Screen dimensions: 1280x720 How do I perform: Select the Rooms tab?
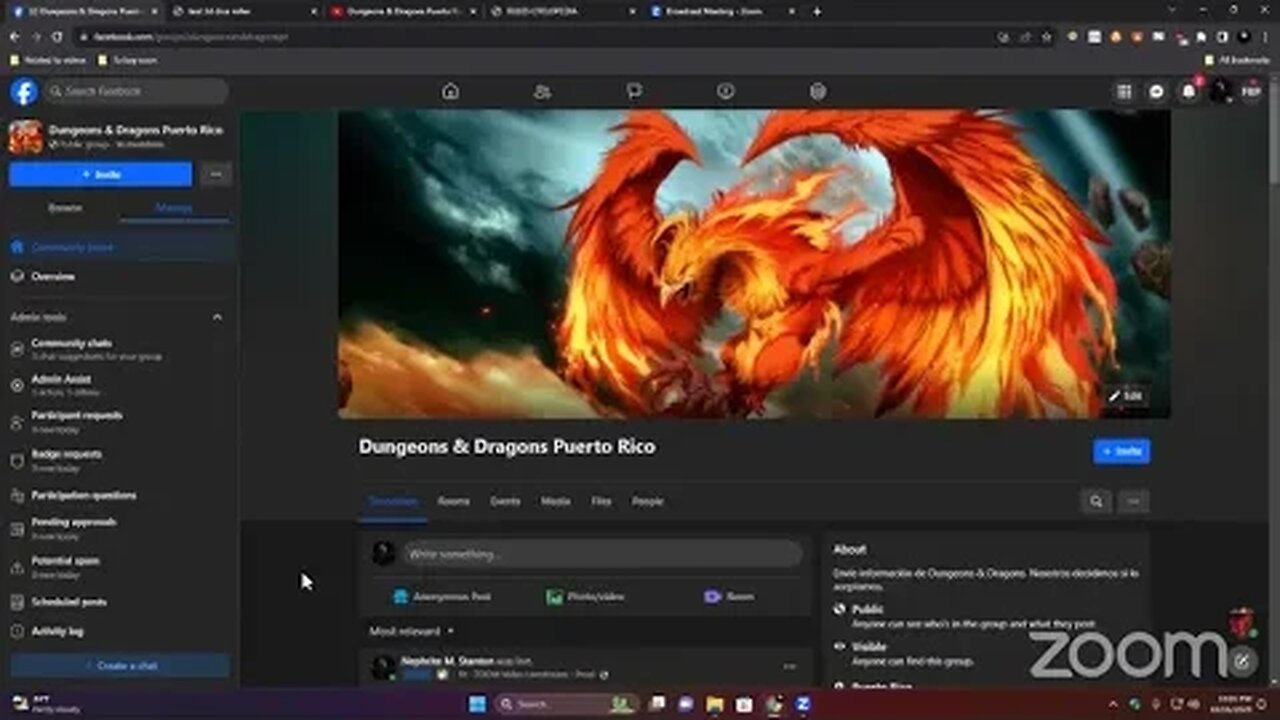(453, 501)
